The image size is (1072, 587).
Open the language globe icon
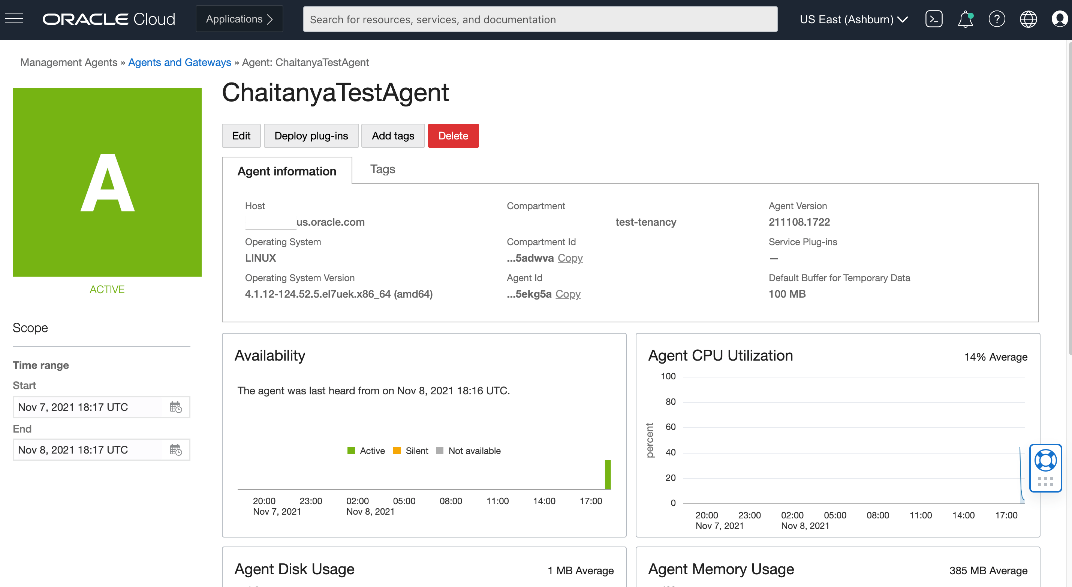(1028, 19)
